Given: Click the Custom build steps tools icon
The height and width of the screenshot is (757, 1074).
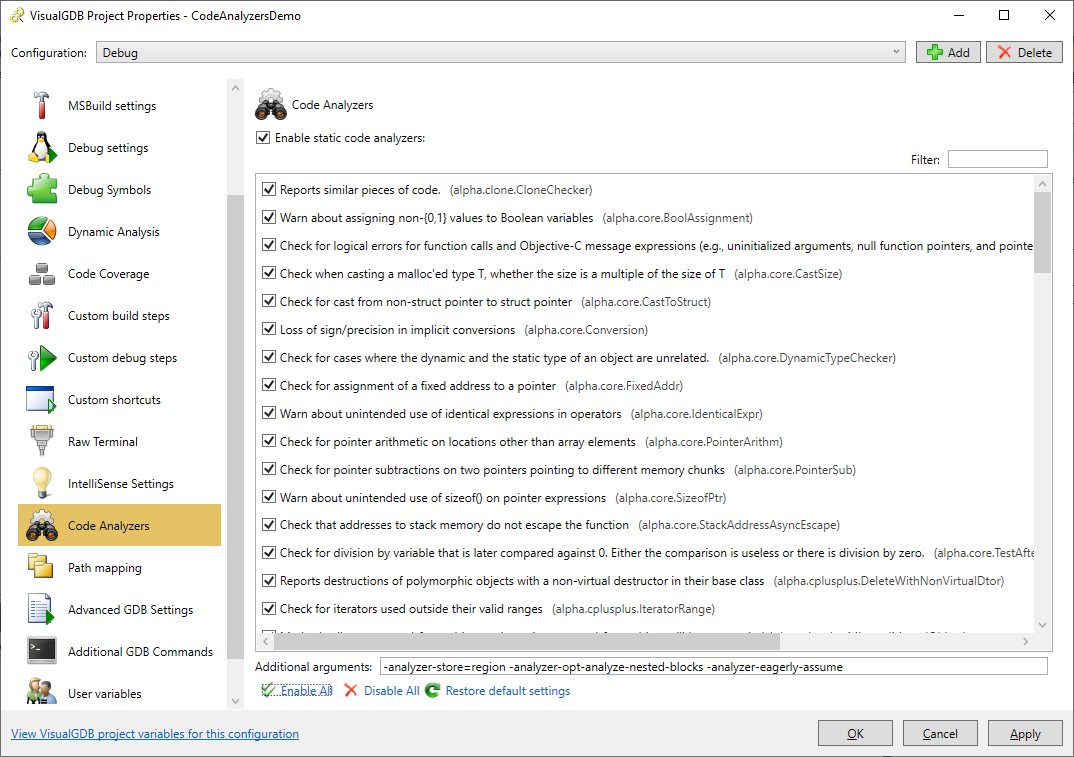Looking at the screenshot, I should 42,315.
